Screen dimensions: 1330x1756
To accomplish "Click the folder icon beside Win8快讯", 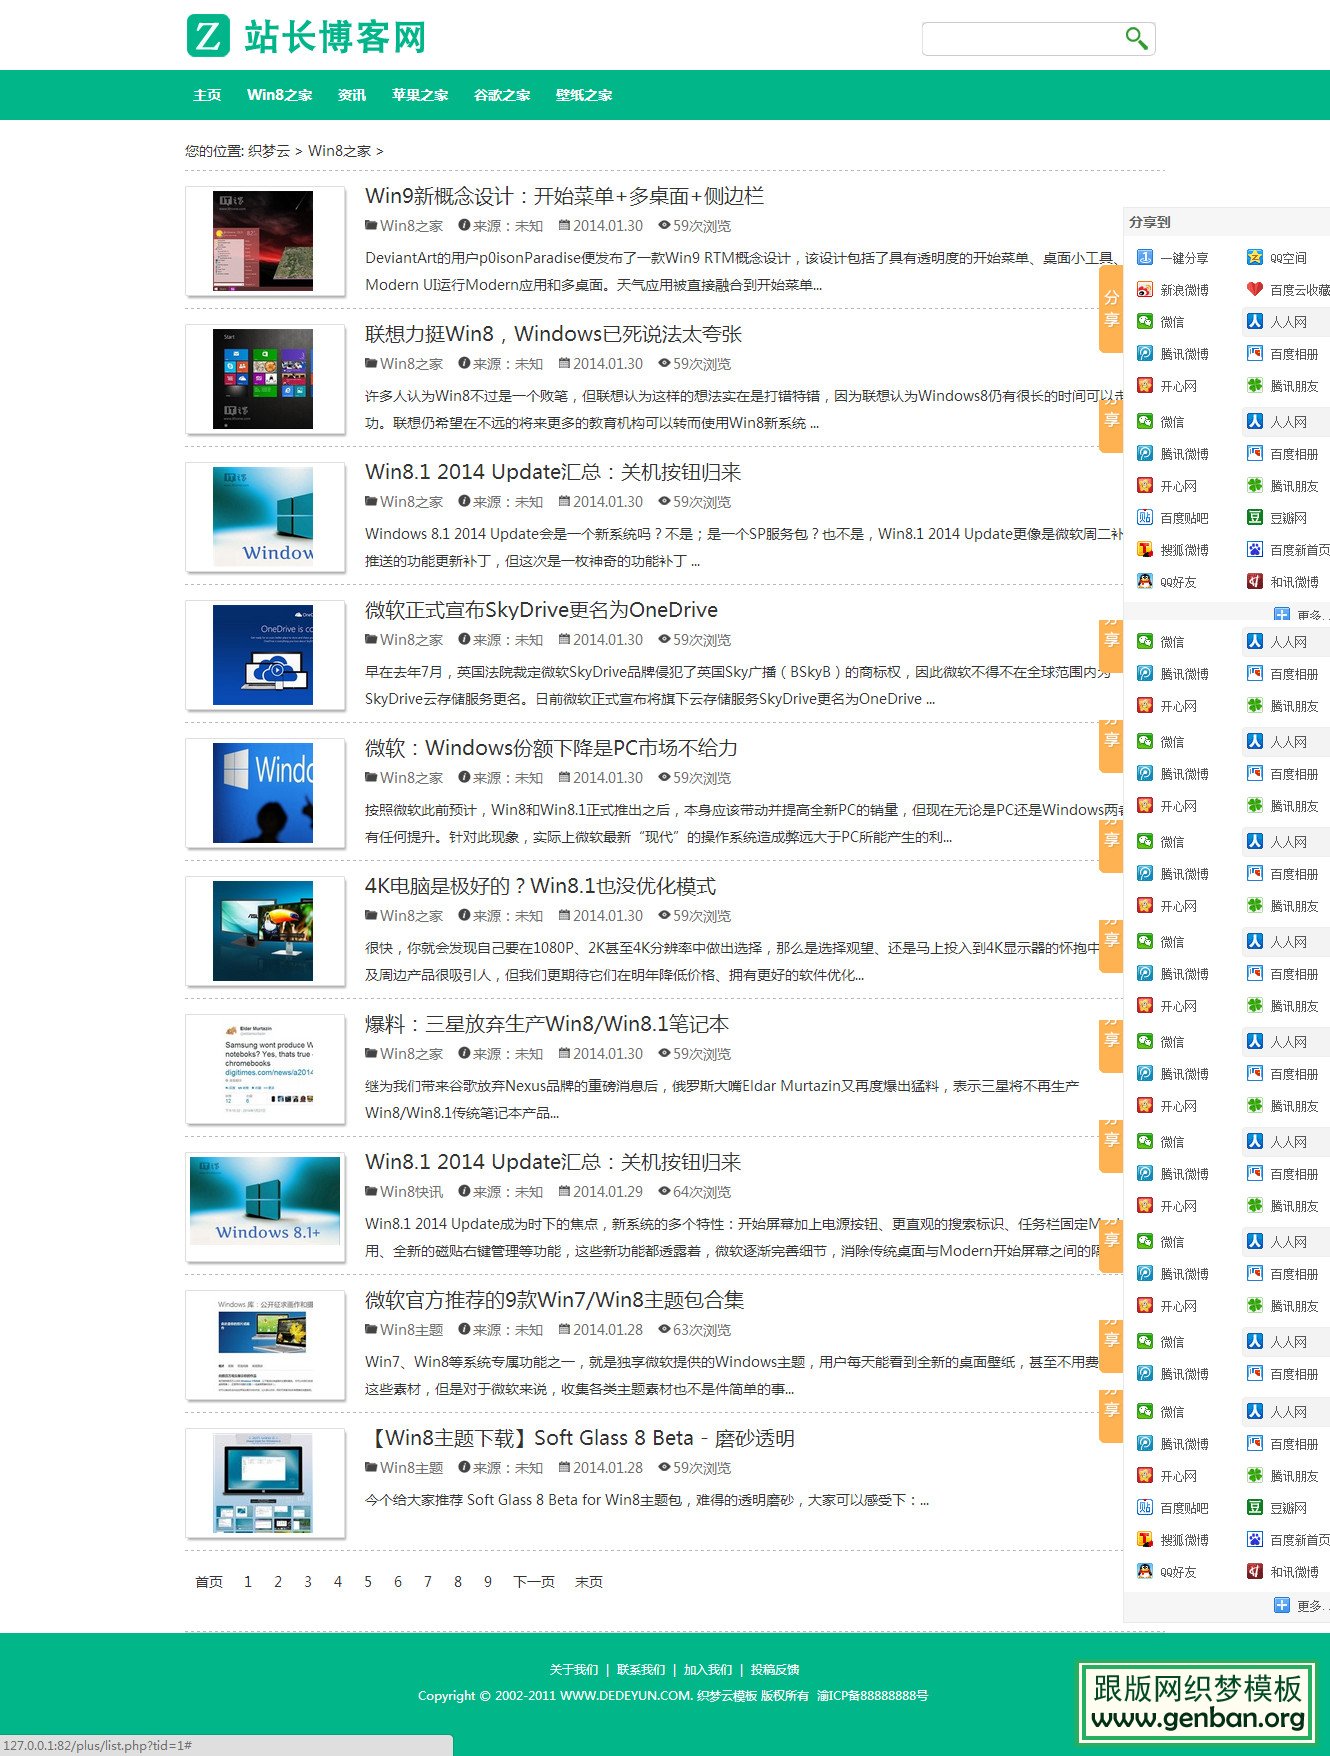I will 371,1191.
